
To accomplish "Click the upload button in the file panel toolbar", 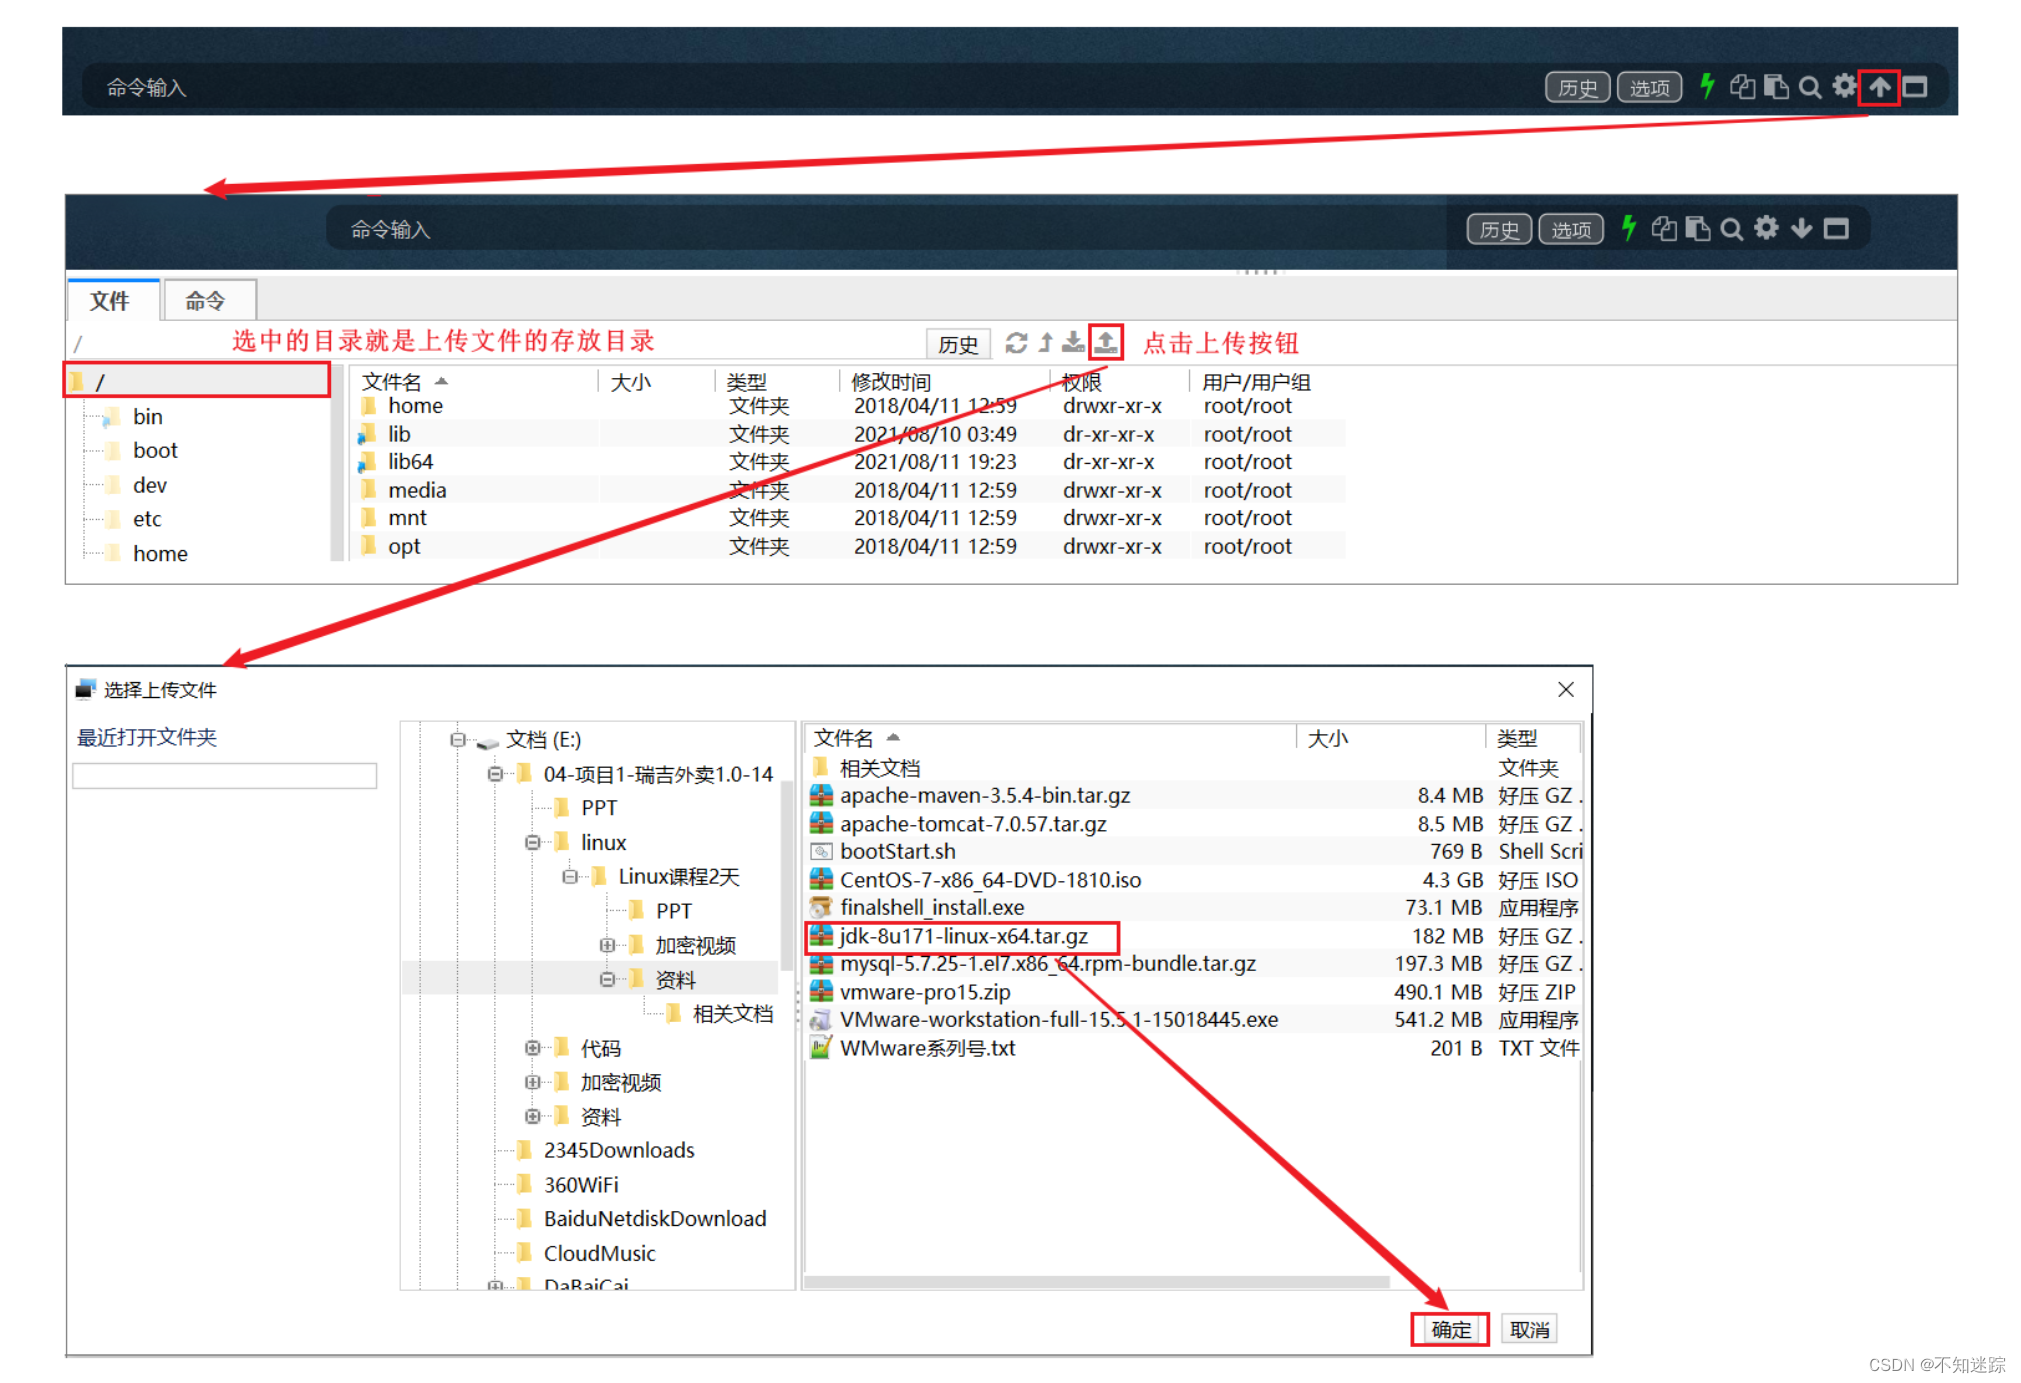I will tap(1106, 343).
